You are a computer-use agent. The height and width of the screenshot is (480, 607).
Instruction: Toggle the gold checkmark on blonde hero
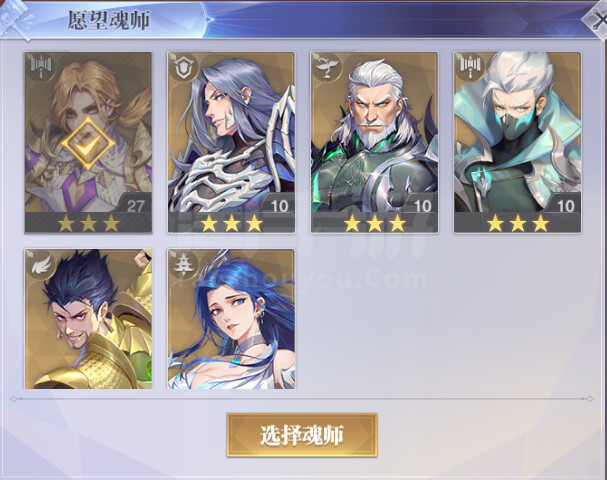point(88,144)
